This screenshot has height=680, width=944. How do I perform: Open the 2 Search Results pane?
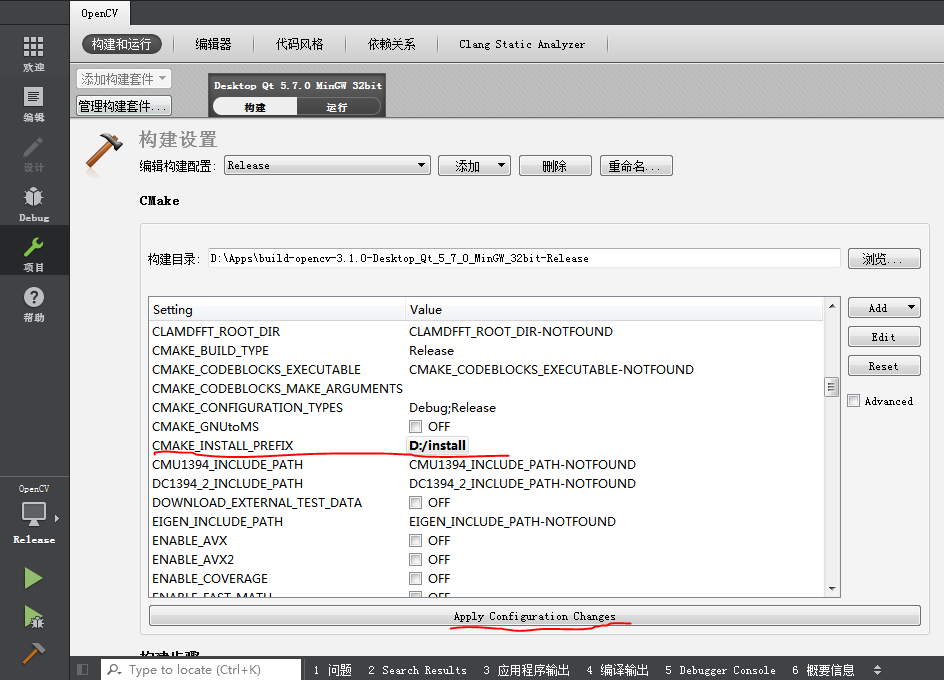(417, 670)
